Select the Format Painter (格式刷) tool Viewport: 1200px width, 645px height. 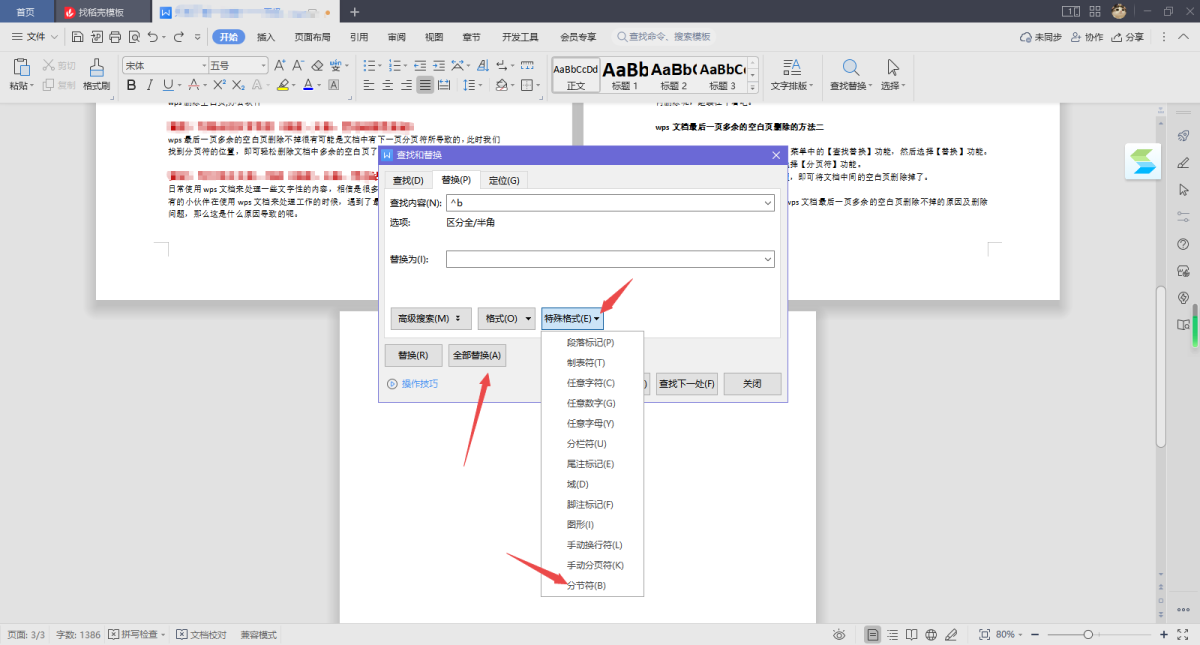(x=96, y=75)
